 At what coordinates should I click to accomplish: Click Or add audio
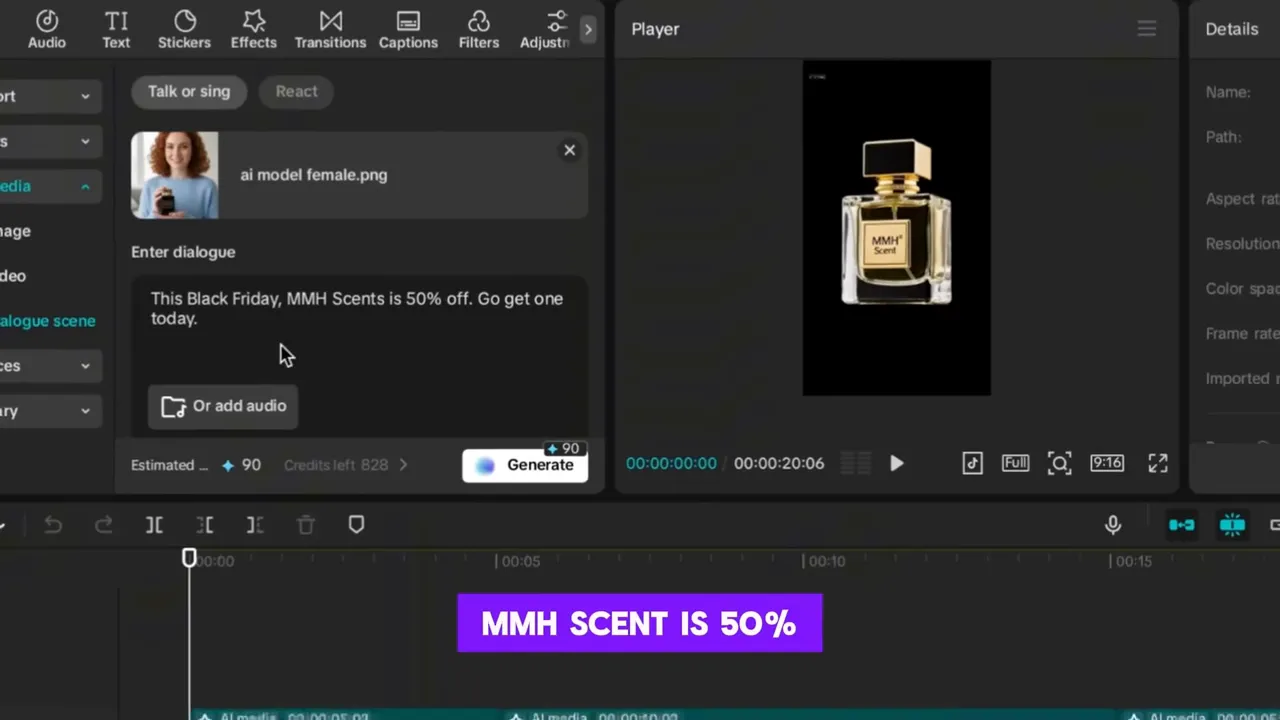[223, 405]
